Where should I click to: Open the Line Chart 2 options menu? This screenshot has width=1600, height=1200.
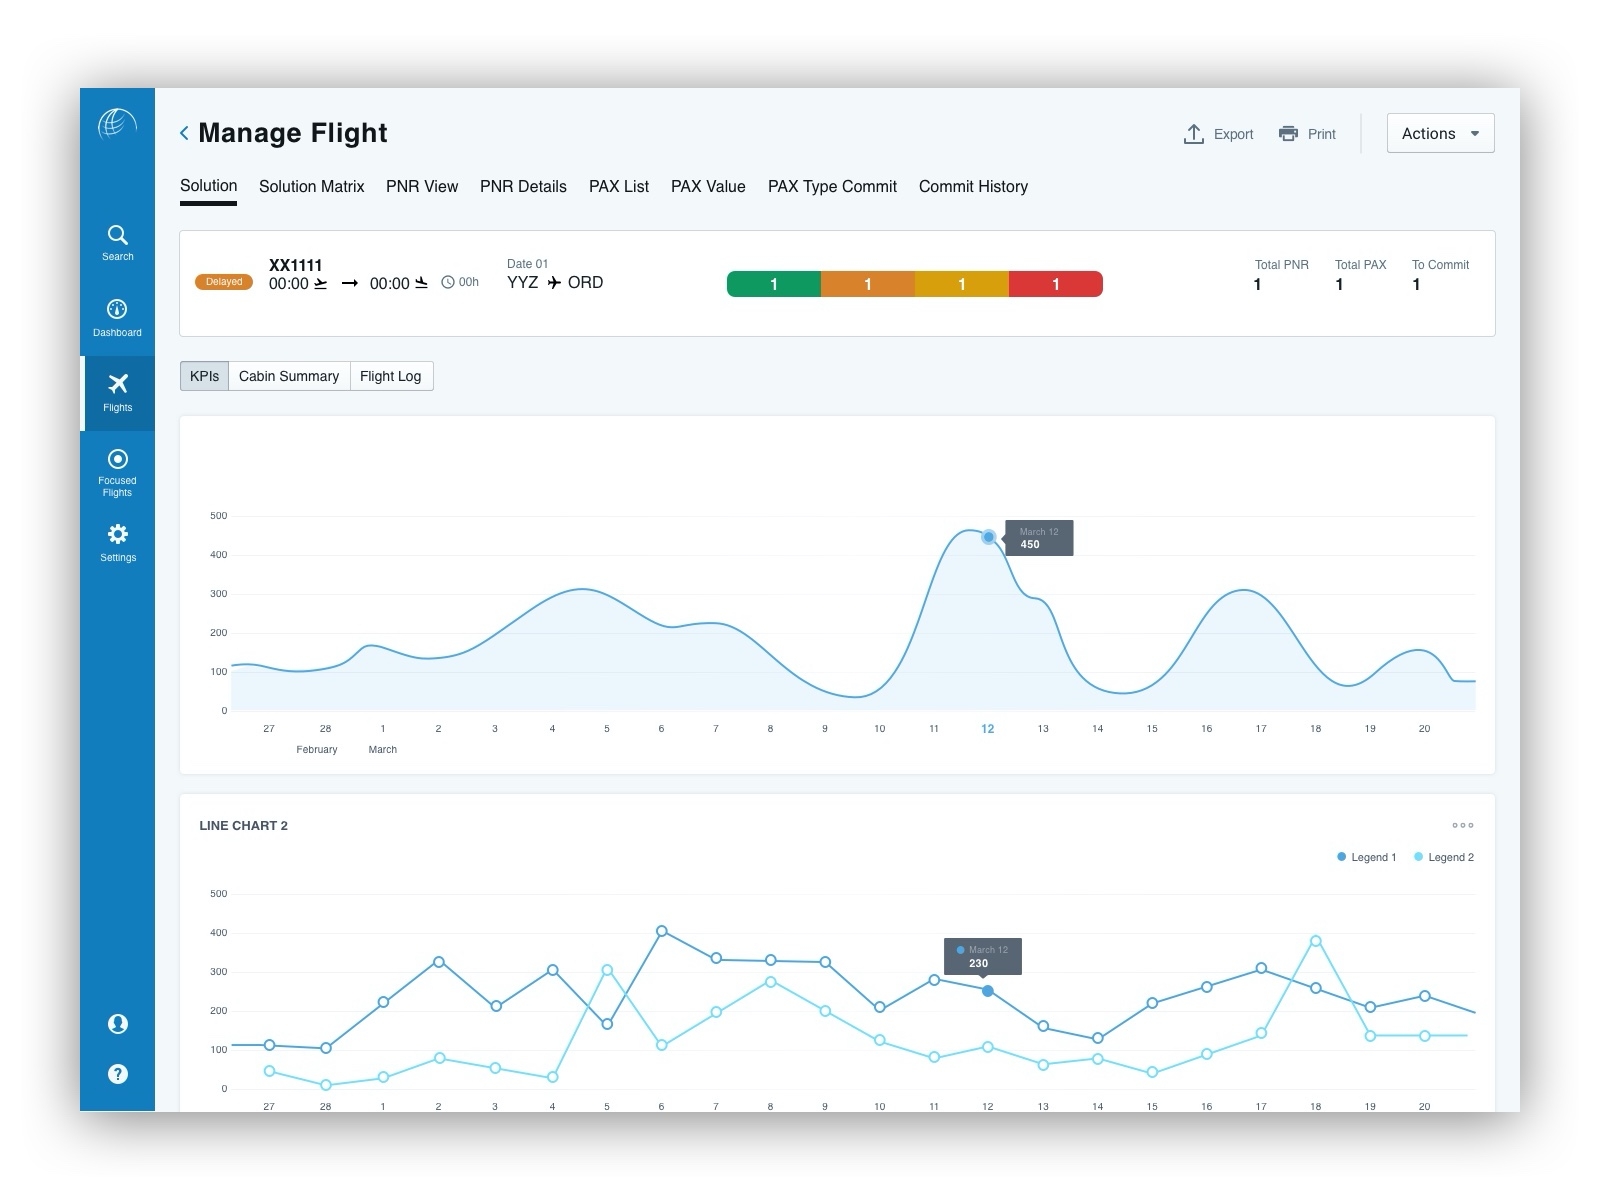[1462, 825]
